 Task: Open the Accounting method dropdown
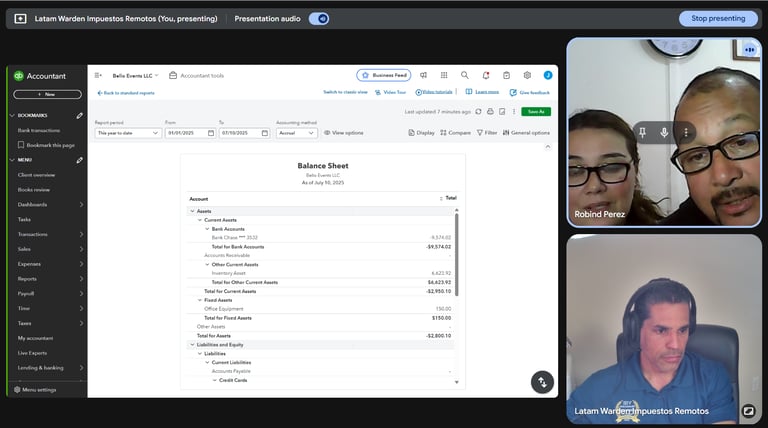297,133
